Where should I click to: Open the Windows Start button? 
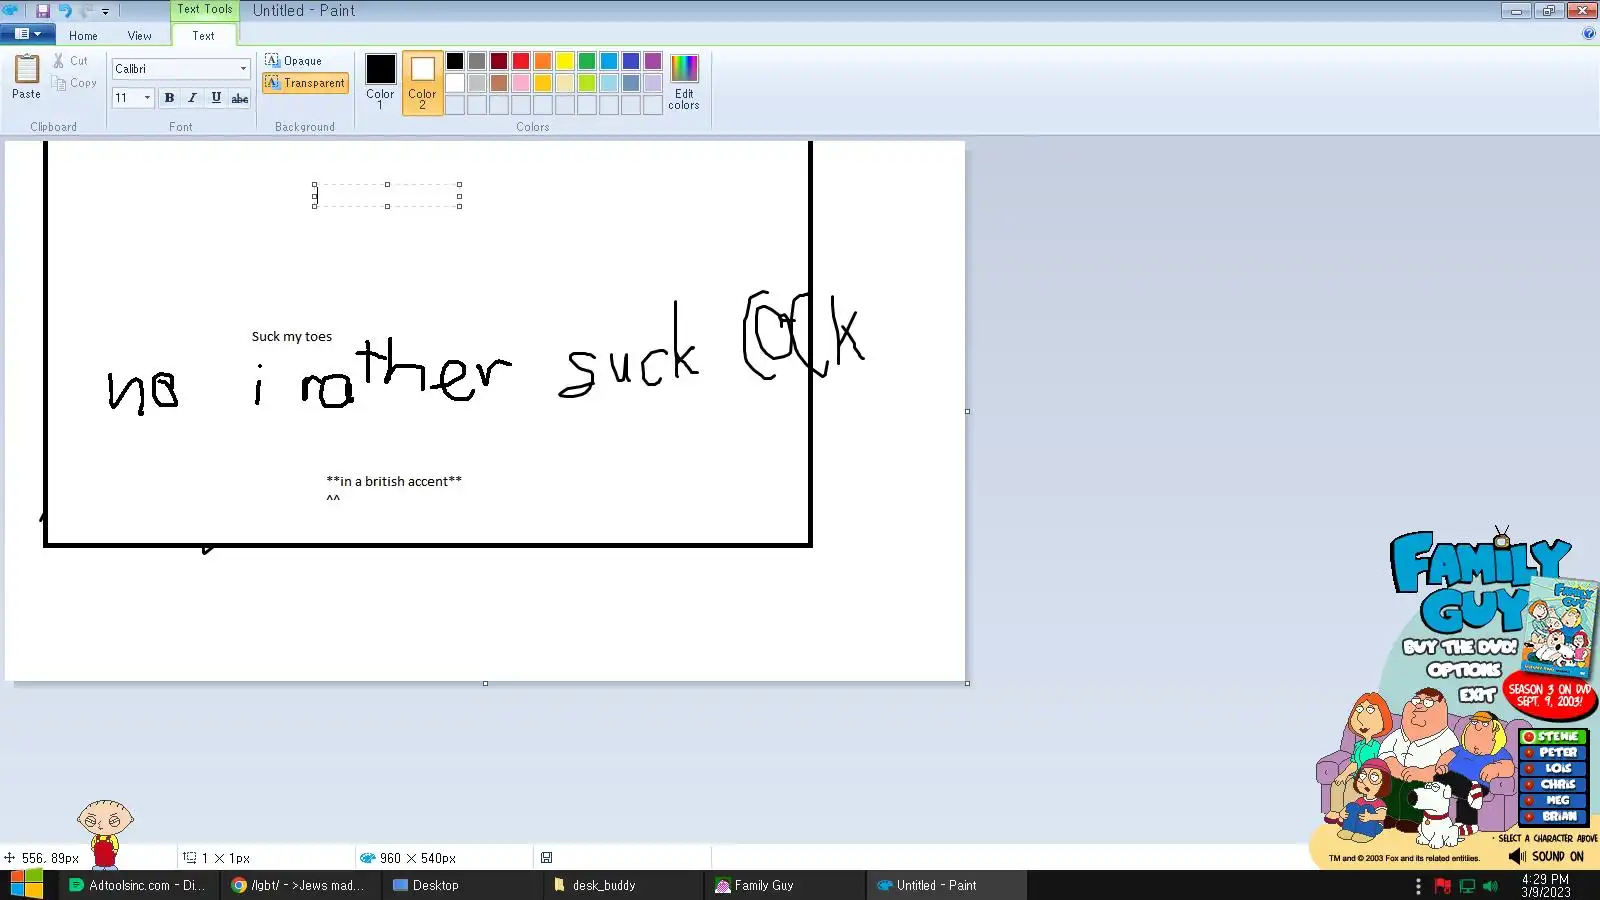(27, 885)
